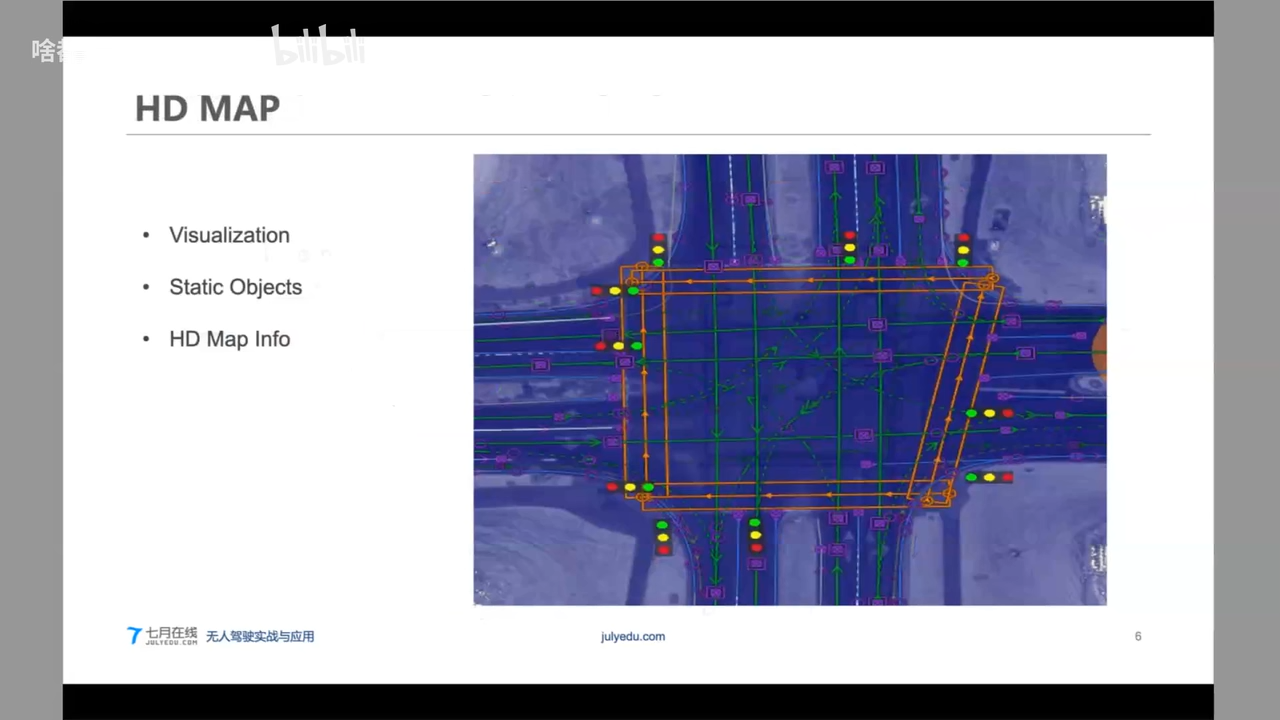Select the Visualization bullet point
The height and width of the screenshot is (720, 1280).
[x=229, y=235]
